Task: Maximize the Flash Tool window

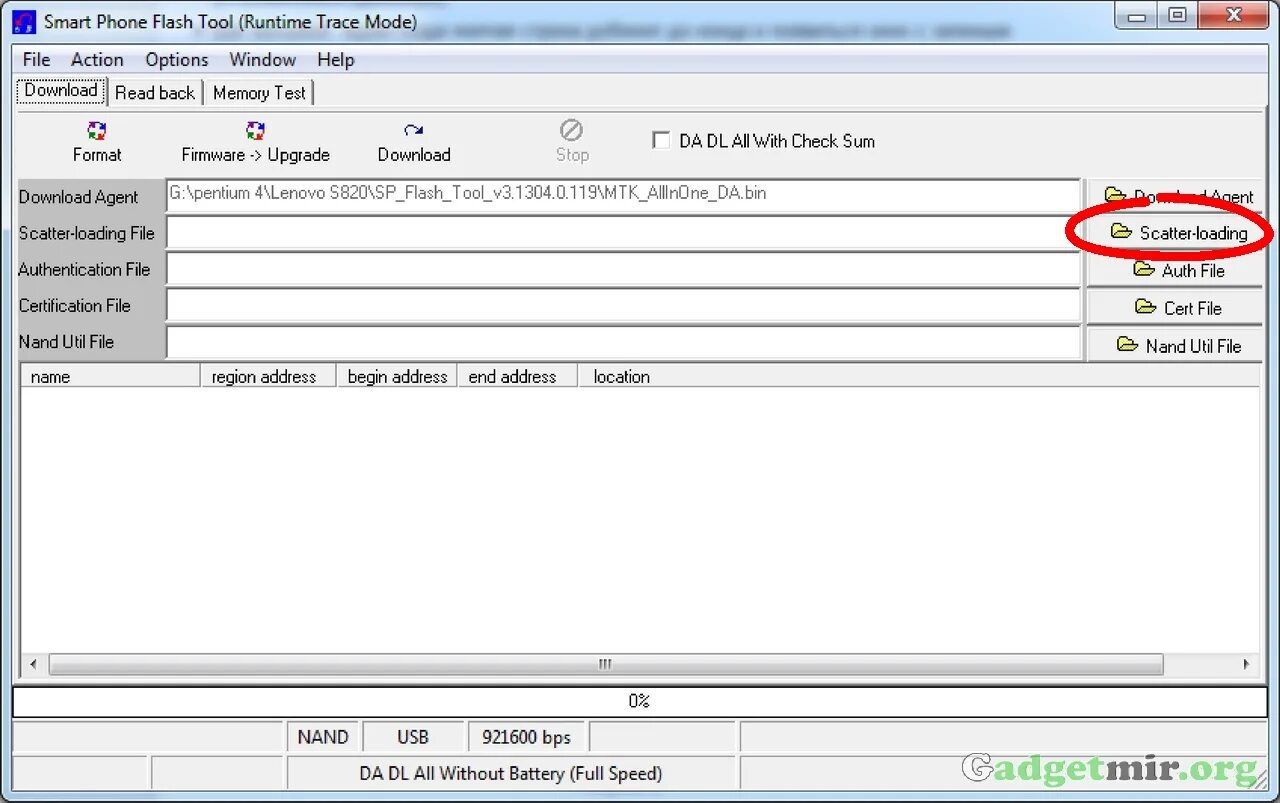Action: click(x=1178, y=15)
